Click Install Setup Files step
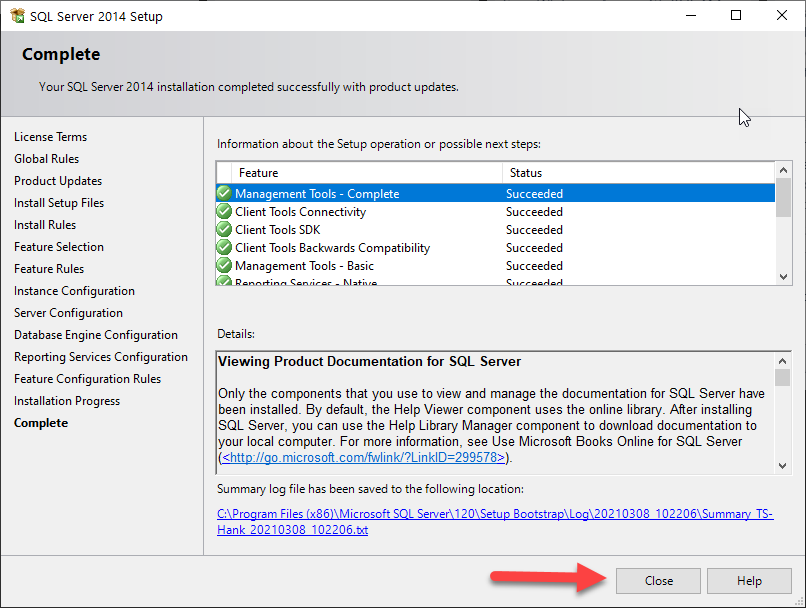Image resolution: width=806 pixels, height=608 pixels. 59,203
